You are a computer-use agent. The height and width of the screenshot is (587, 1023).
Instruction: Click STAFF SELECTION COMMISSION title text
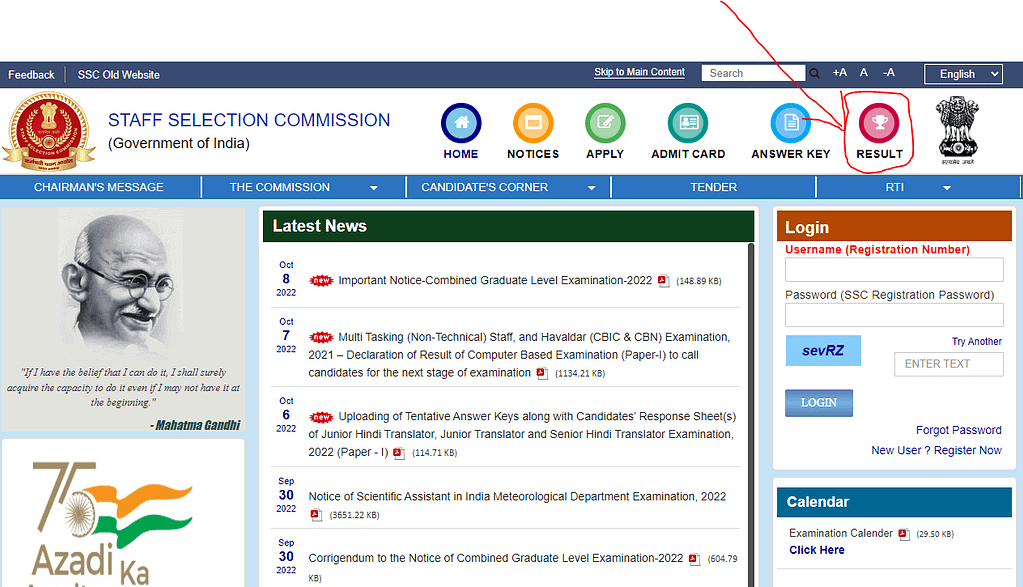coord(249,120)
